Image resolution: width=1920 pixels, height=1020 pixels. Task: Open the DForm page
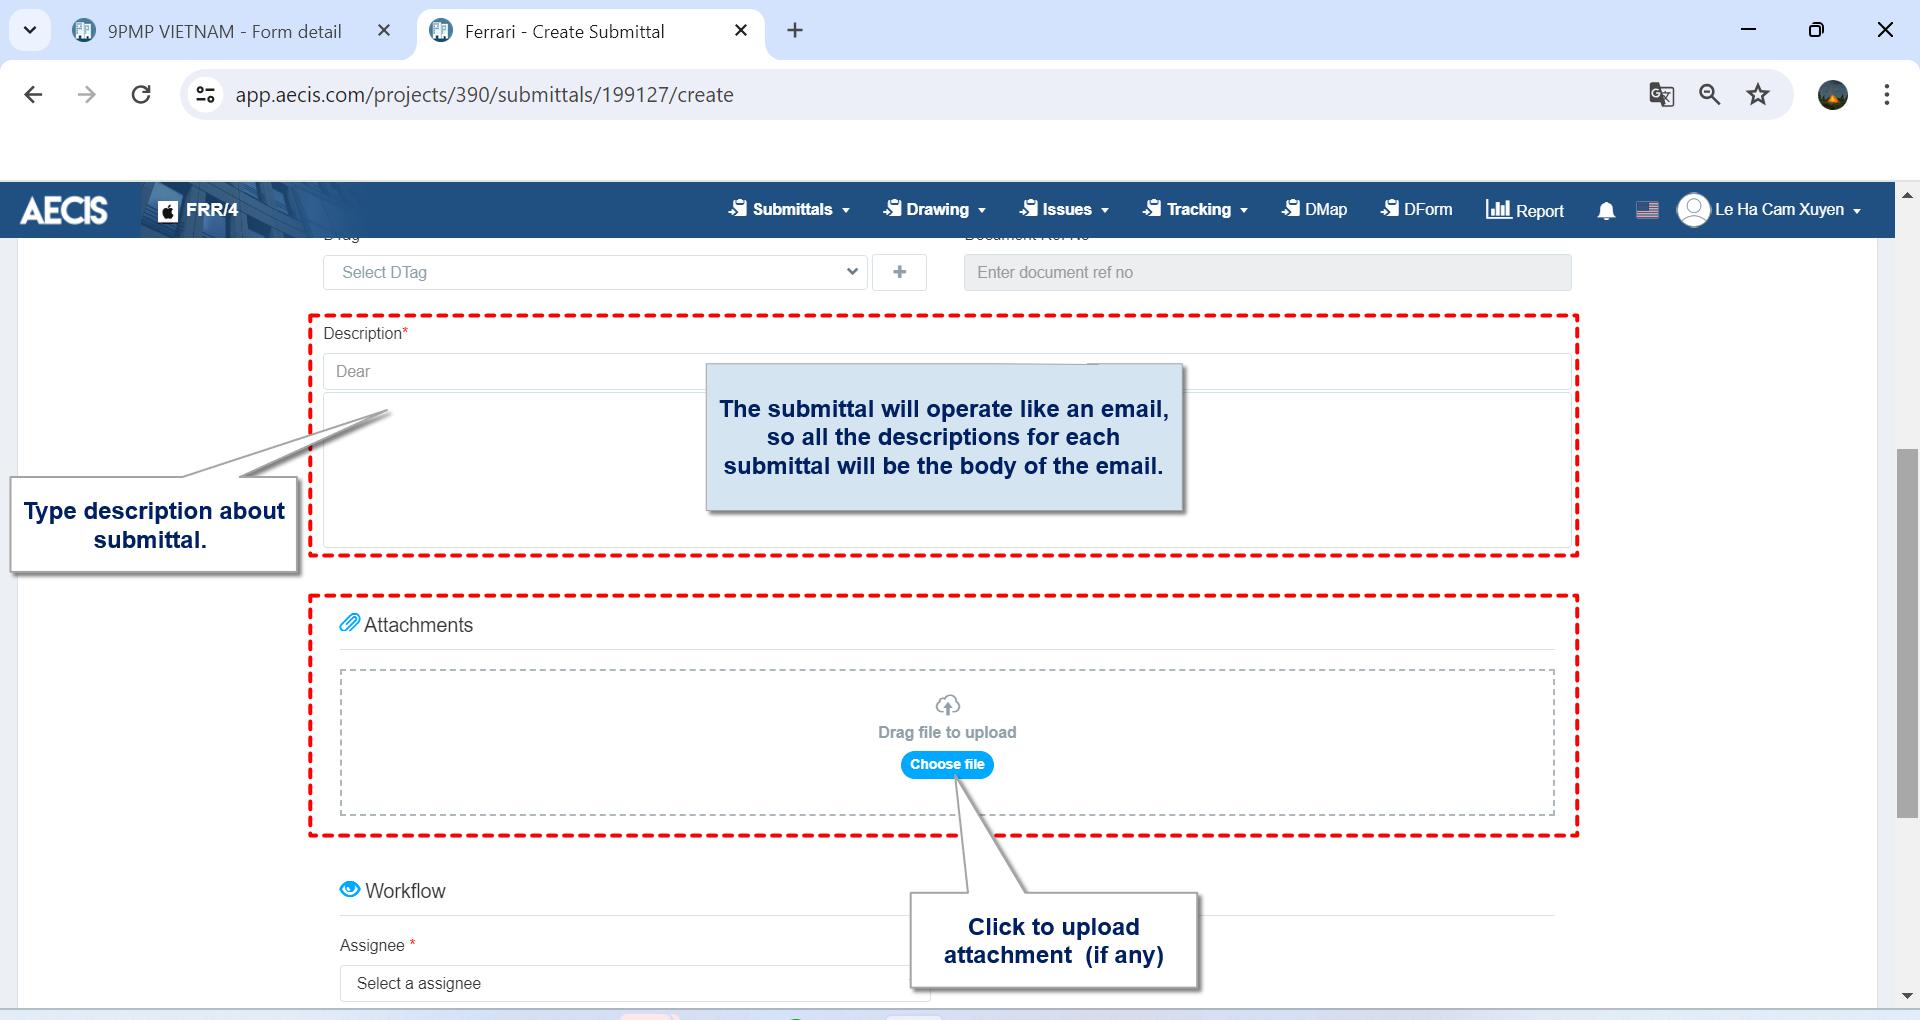pos(1416,210)
